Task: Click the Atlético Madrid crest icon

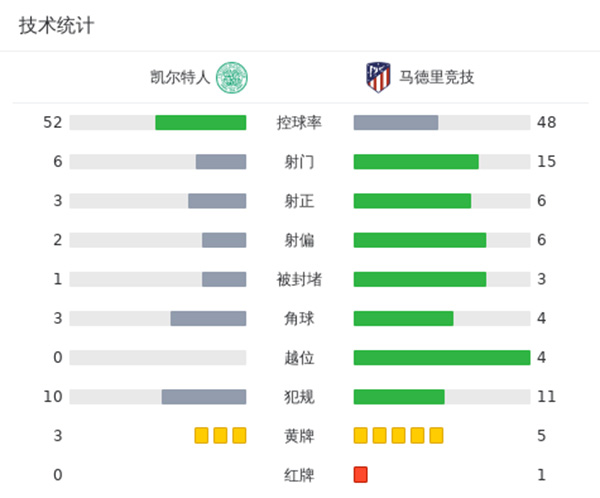Action: (377, 77)
